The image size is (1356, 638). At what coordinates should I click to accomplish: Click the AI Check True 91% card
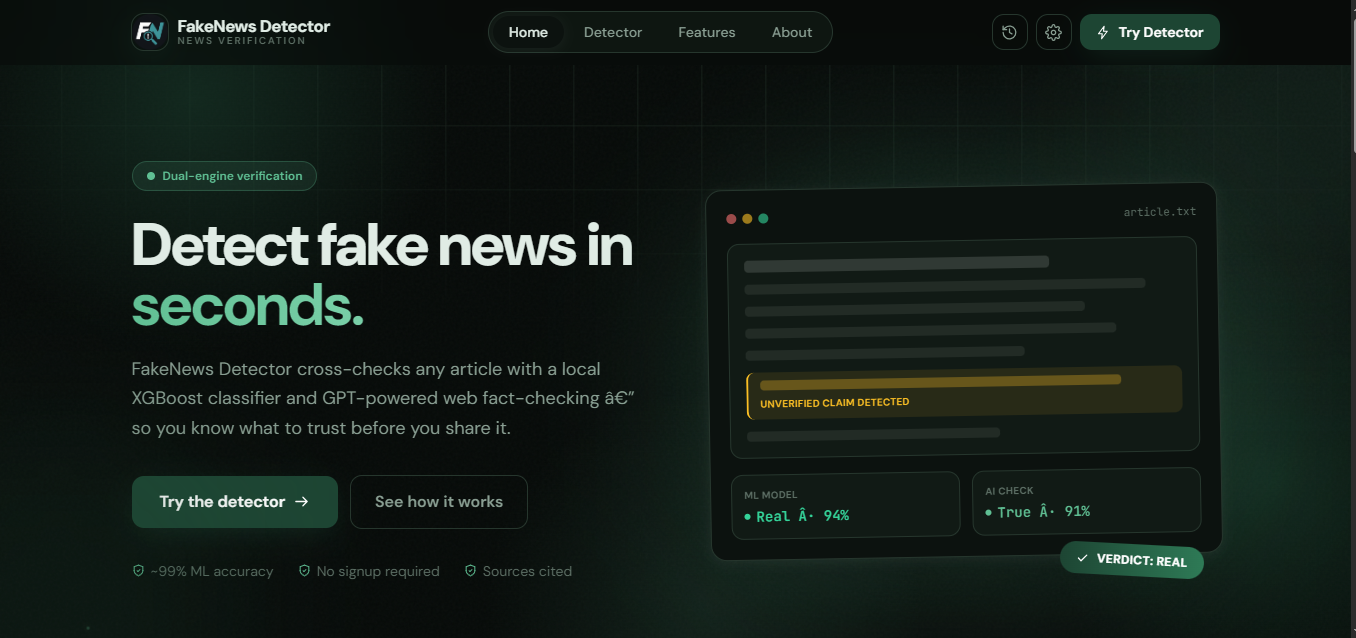click(1086, 500)
